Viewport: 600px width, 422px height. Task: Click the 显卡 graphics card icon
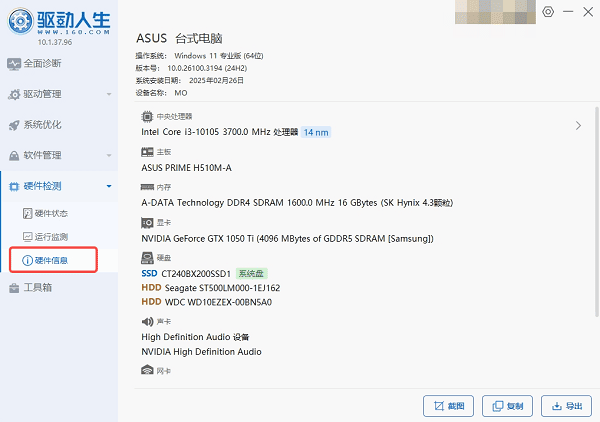147,223
